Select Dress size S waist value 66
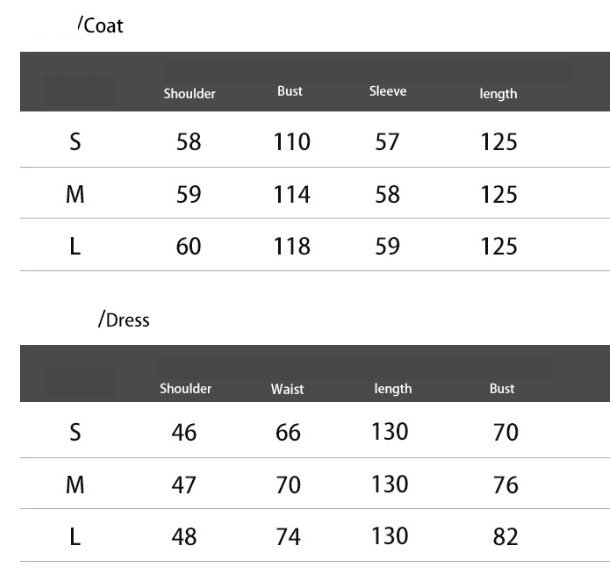The height and width of the screenshot is (573, 610). [288, 433]
